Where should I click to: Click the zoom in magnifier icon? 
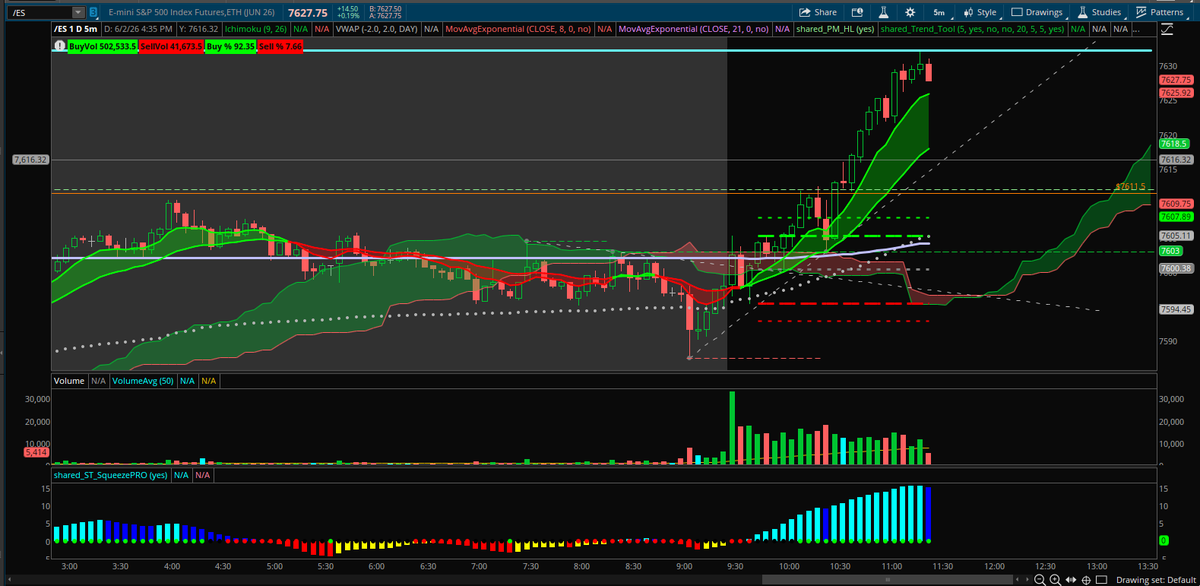pyautogui.click(x=1056, y=579)
